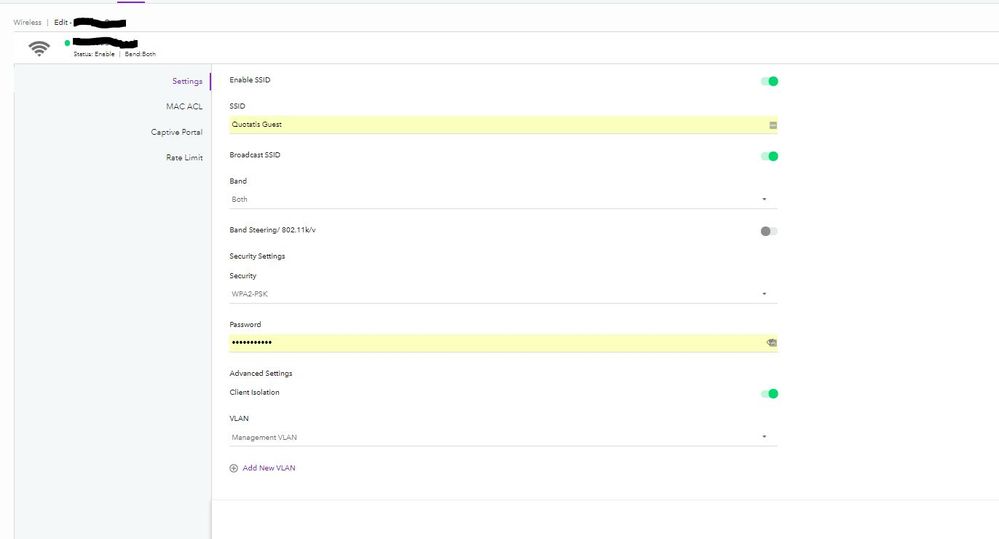Click into the SSID name text field

pyautogui.click(x=490, y=125)
